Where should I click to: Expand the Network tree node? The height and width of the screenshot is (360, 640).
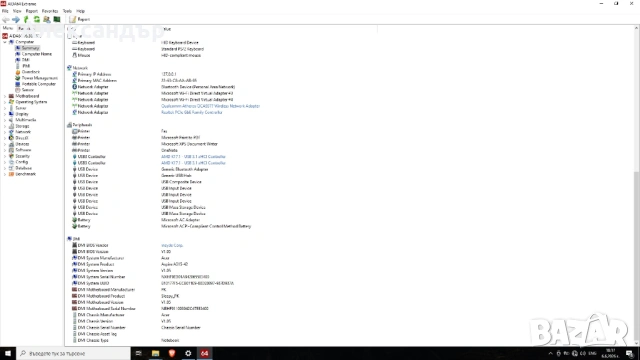(5, 132)
